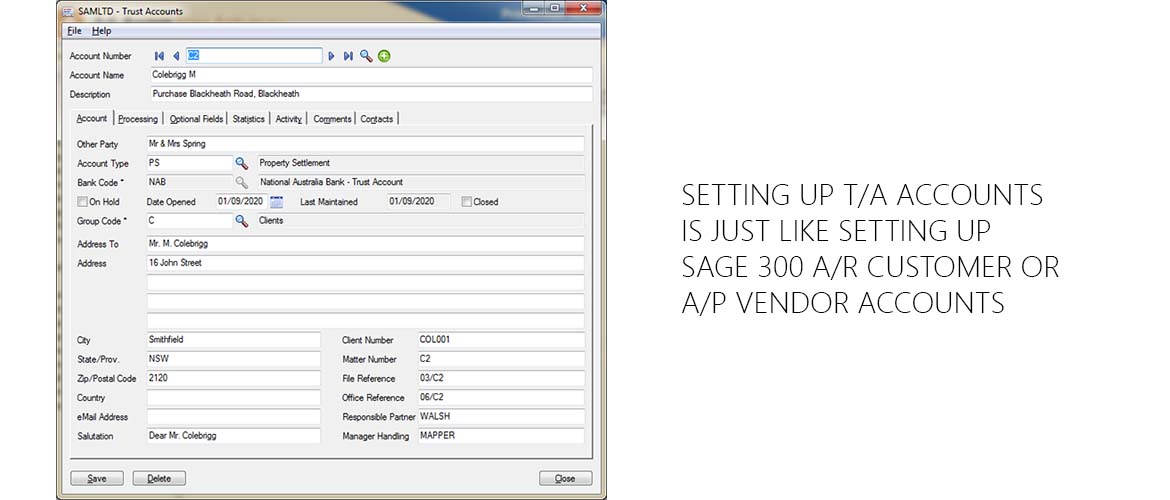Click the Zip/Postal Code field
Viewport: 1170px width, 500px height.
[234, 378]
